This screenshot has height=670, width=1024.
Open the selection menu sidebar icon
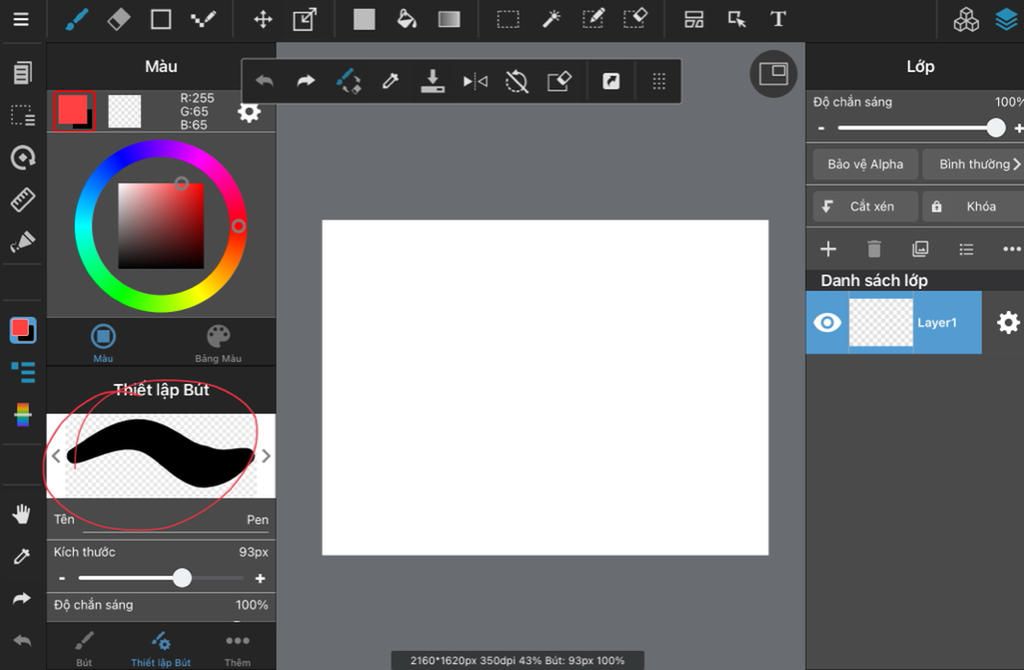(x=23, y=115)
